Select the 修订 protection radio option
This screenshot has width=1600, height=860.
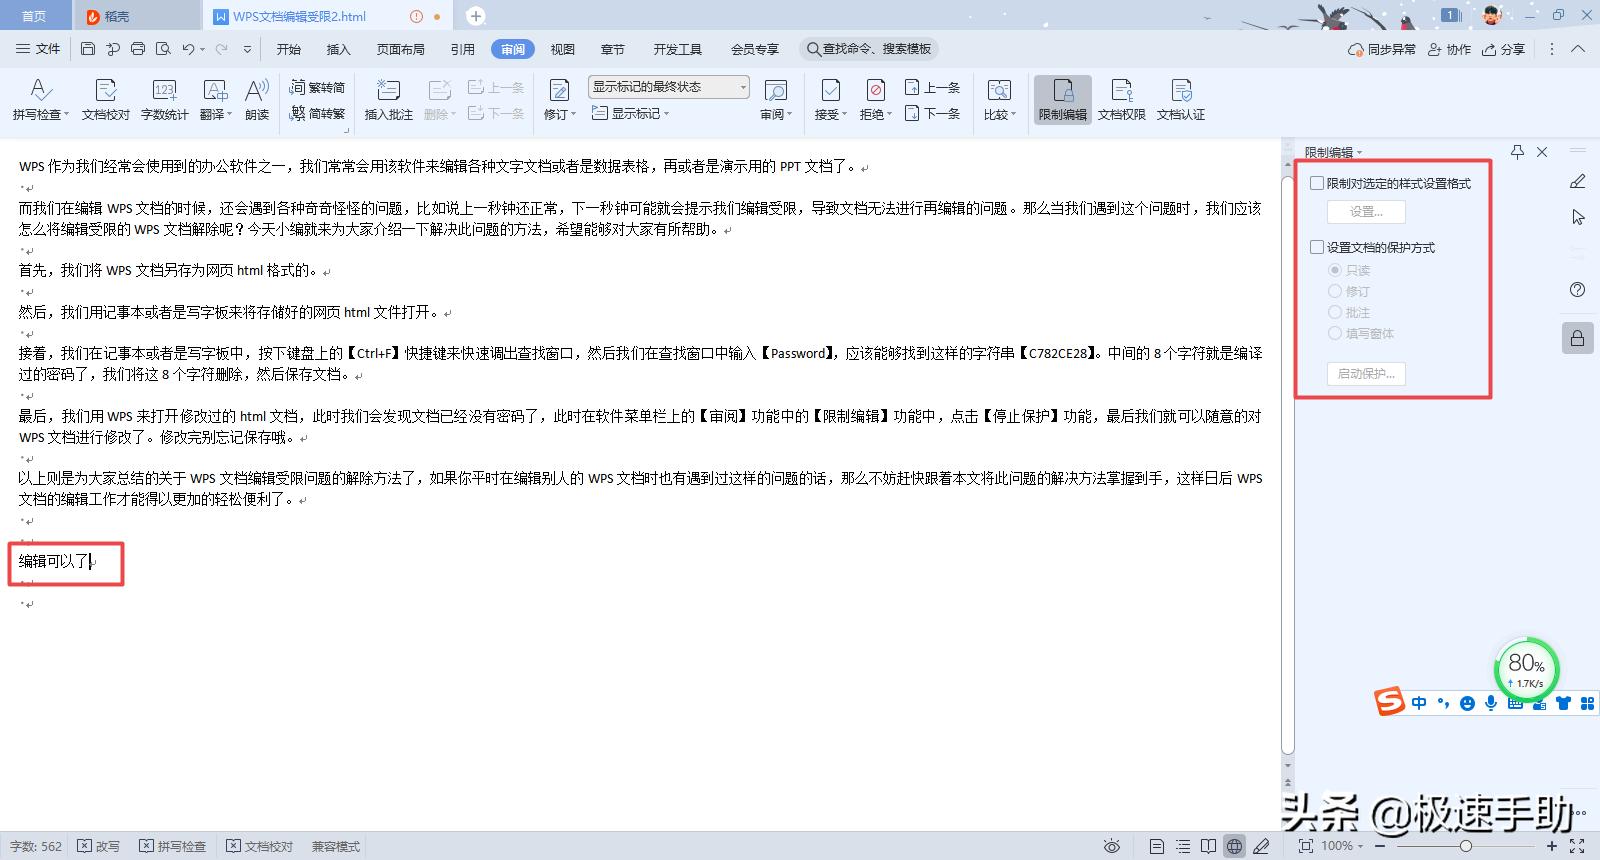coord(1335,291)
